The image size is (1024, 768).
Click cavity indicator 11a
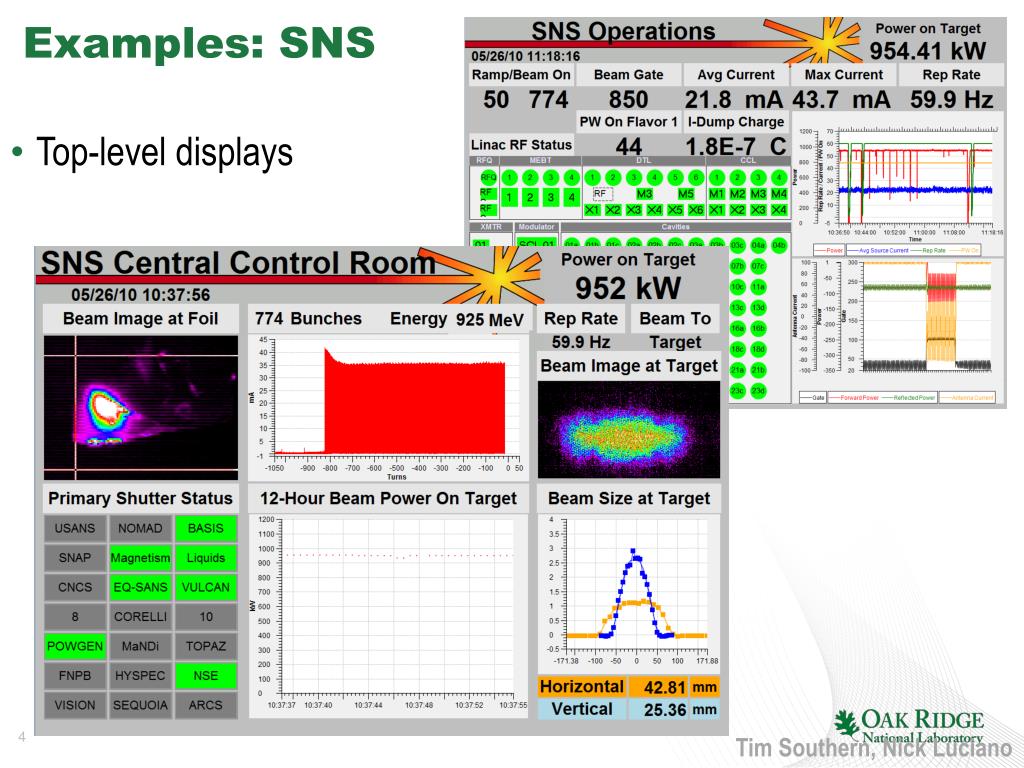pos(758,287)
